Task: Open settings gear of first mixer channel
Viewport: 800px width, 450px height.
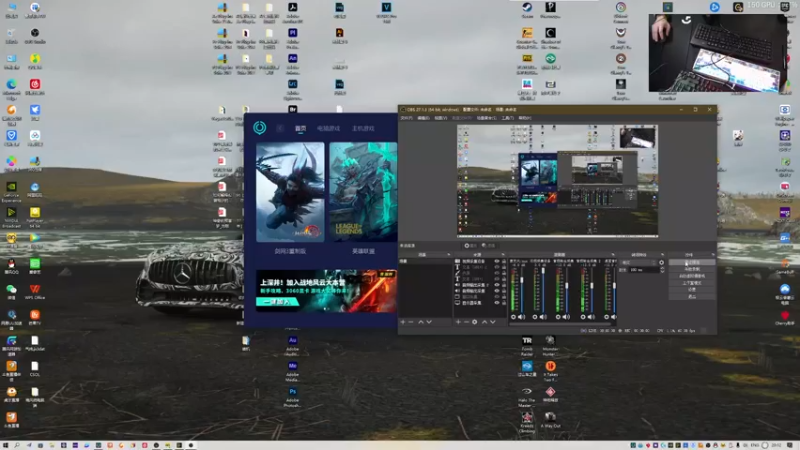Action: point(514,317)
